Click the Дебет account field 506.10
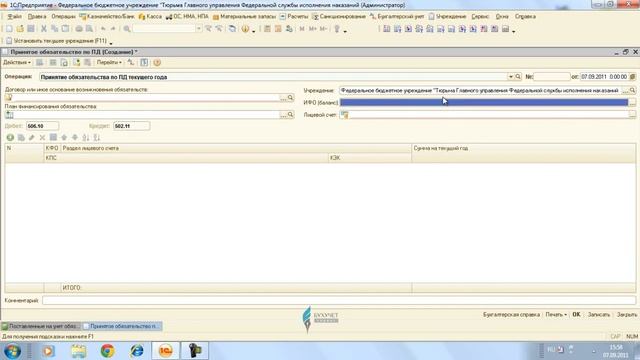 [42, 126]
